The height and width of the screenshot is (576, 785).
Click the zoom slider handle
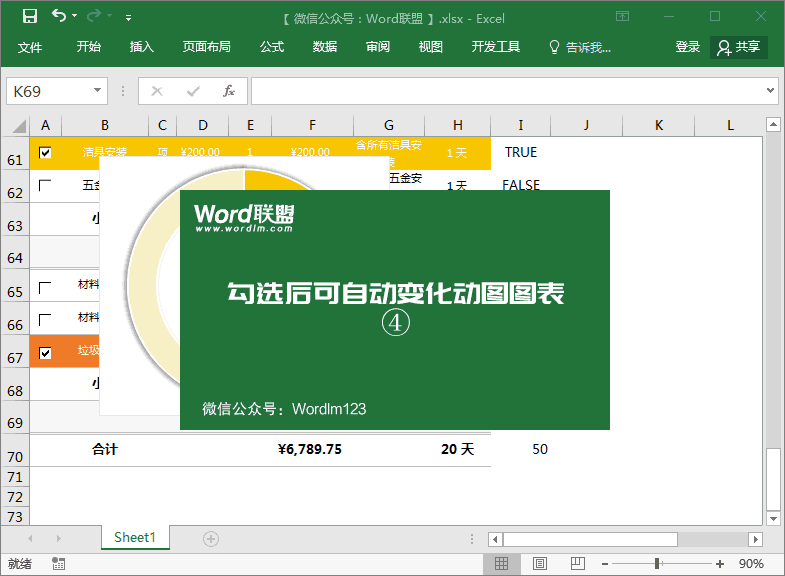pos(657,564)
